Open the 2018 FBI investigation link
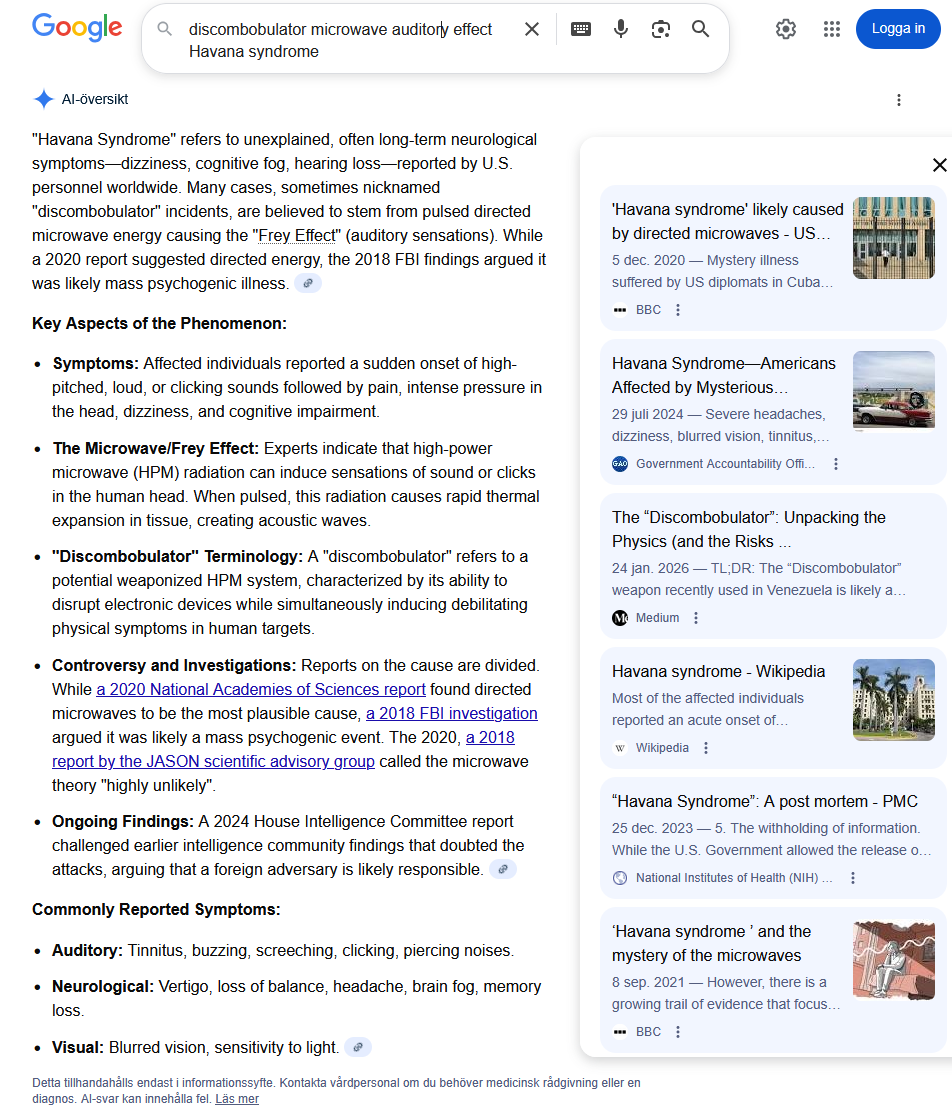The image size is (952, 1109). [451, 714]
